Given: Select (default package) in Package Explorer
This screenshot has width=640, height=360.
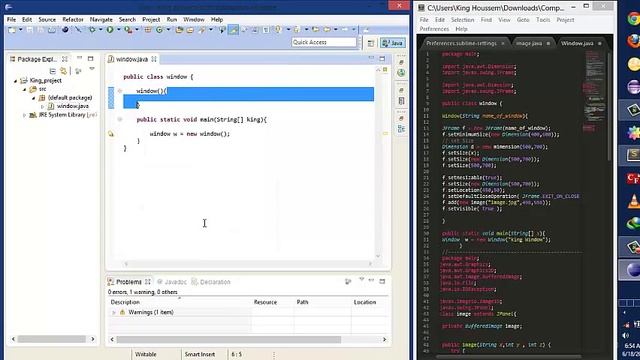Looking at the screenshot, I should 70,98.
